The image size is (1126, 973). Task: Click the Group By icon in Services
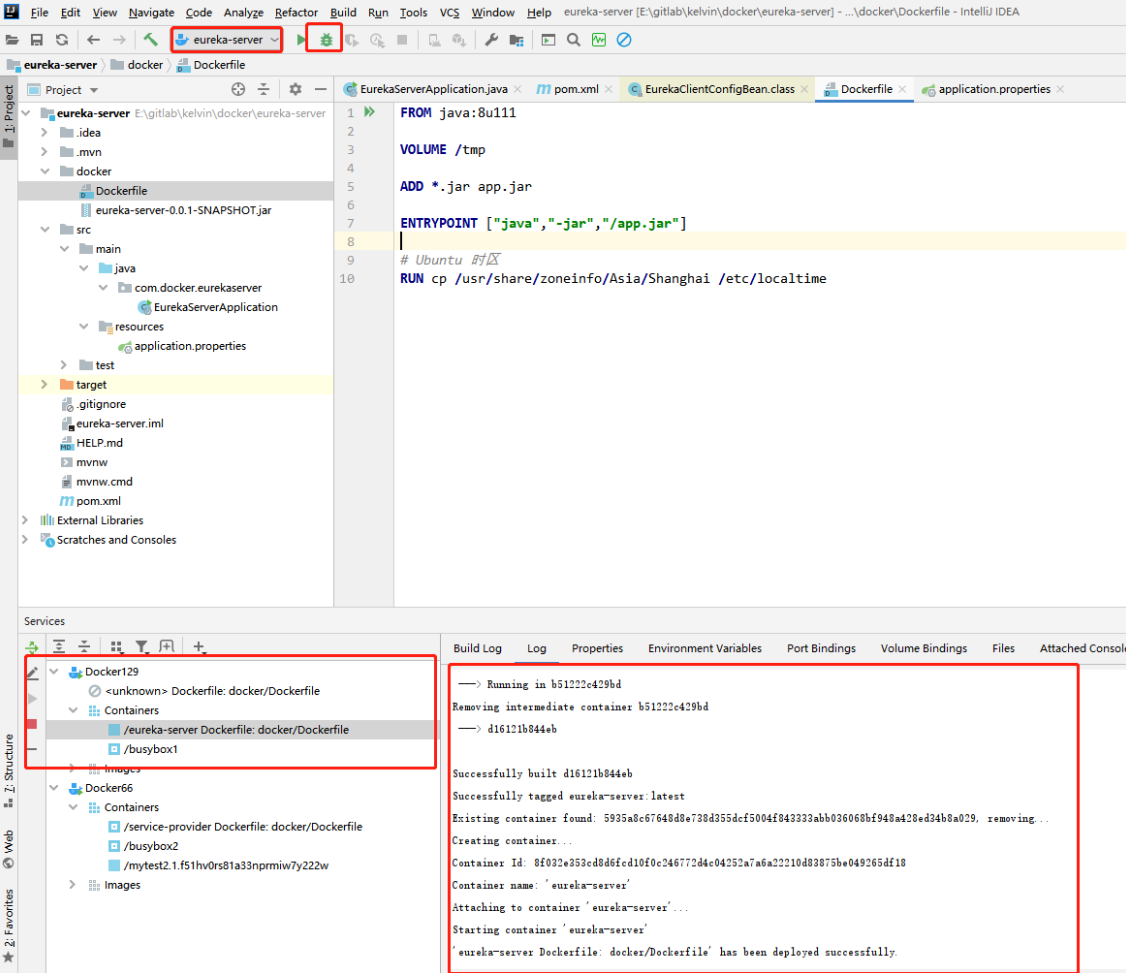tap(116, 646)
